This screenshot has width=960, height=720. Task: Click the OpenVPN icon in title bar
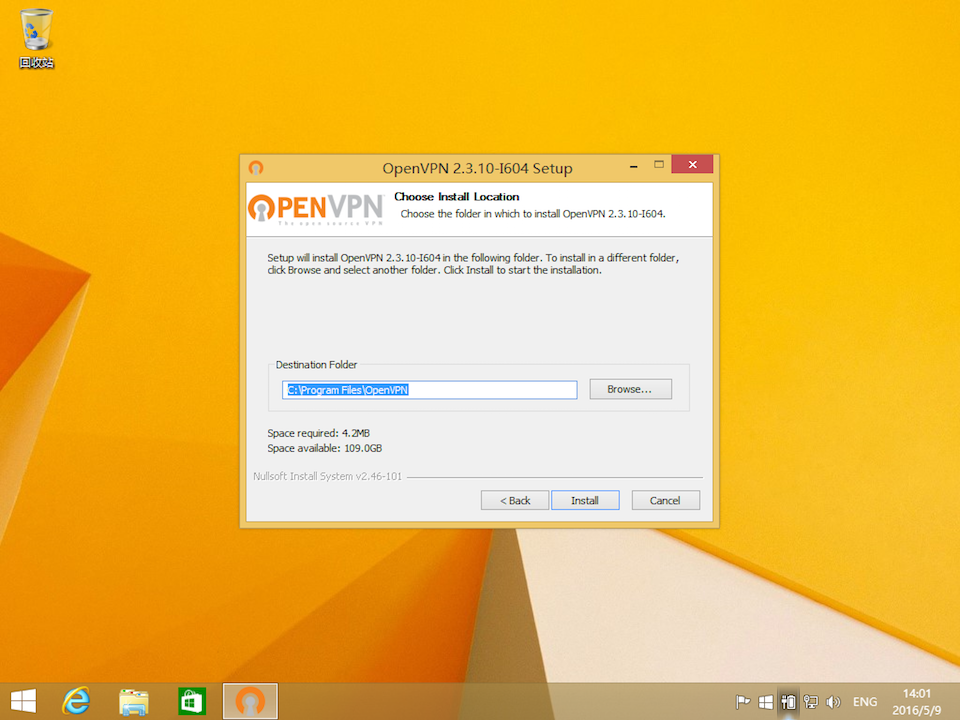pos(256,168)
